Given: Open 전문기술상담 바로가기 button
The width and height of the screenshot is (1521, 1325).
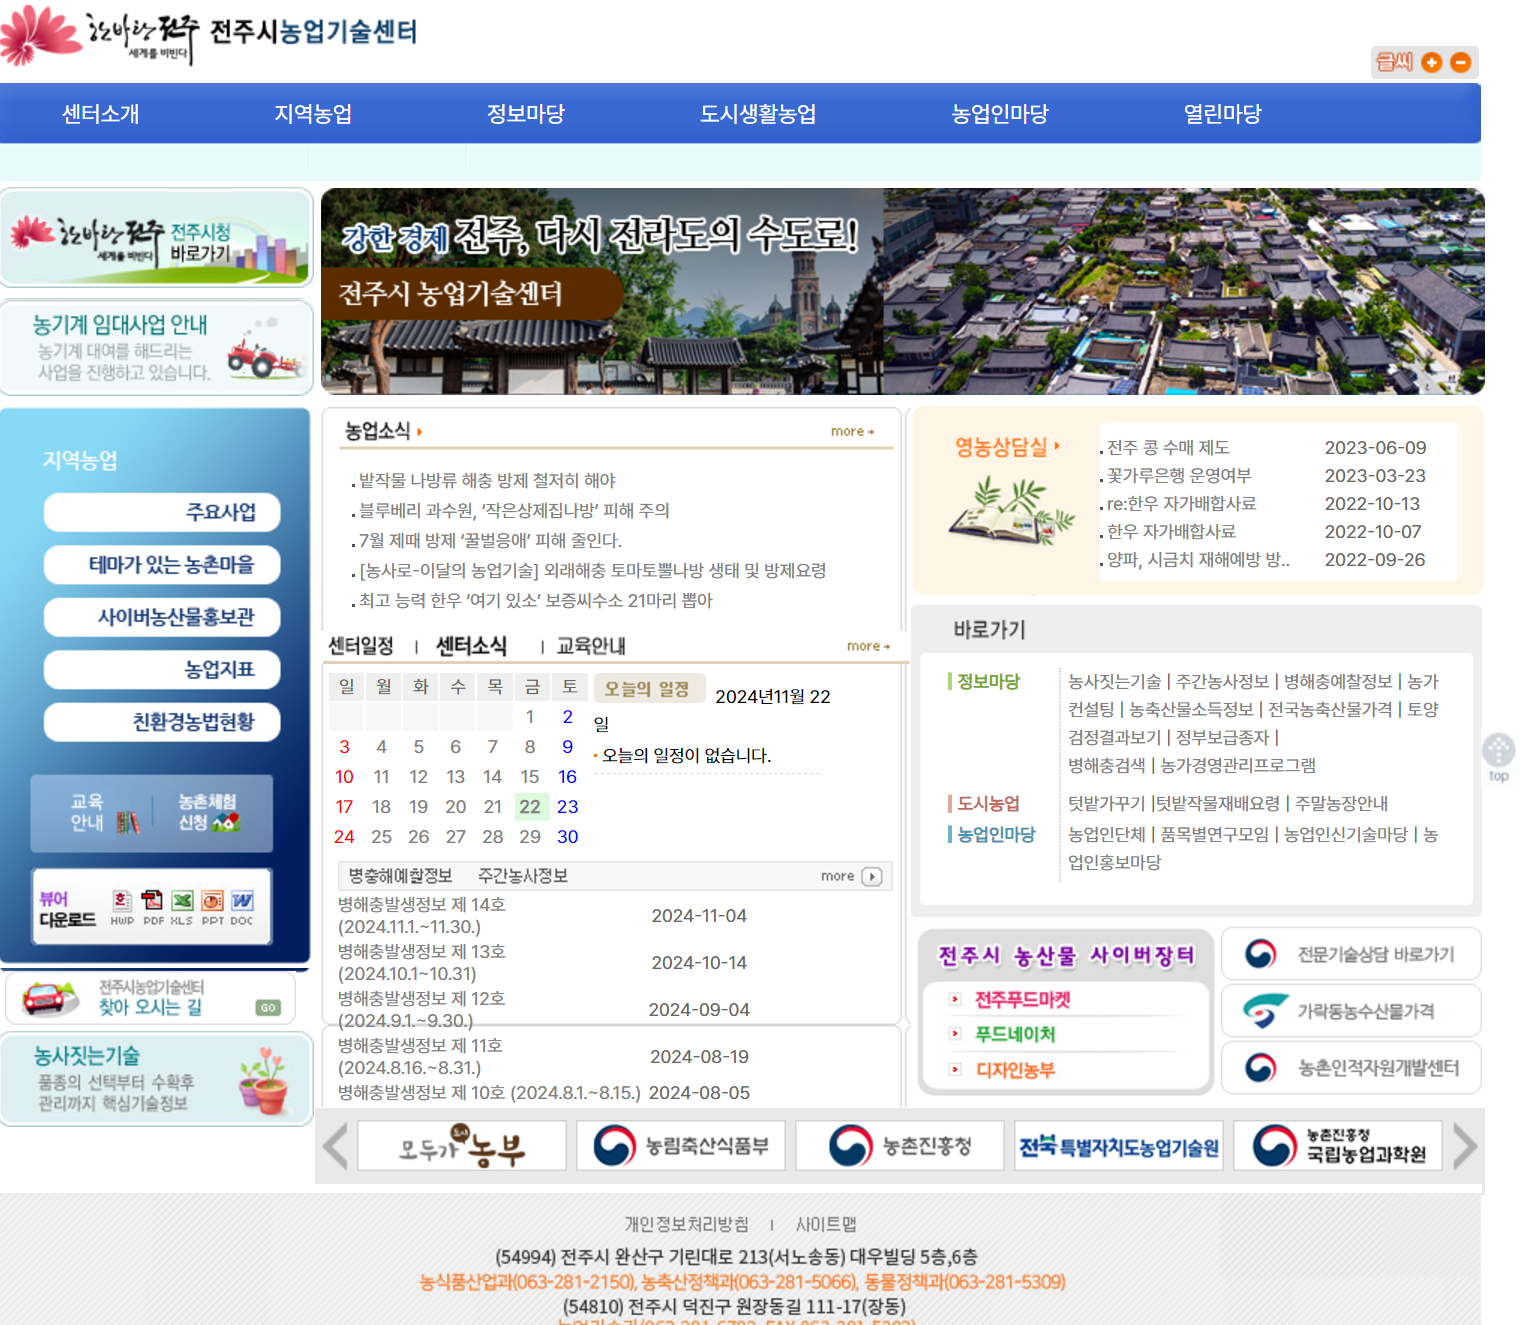Looking at the screenshot, I should (1351, 954).
